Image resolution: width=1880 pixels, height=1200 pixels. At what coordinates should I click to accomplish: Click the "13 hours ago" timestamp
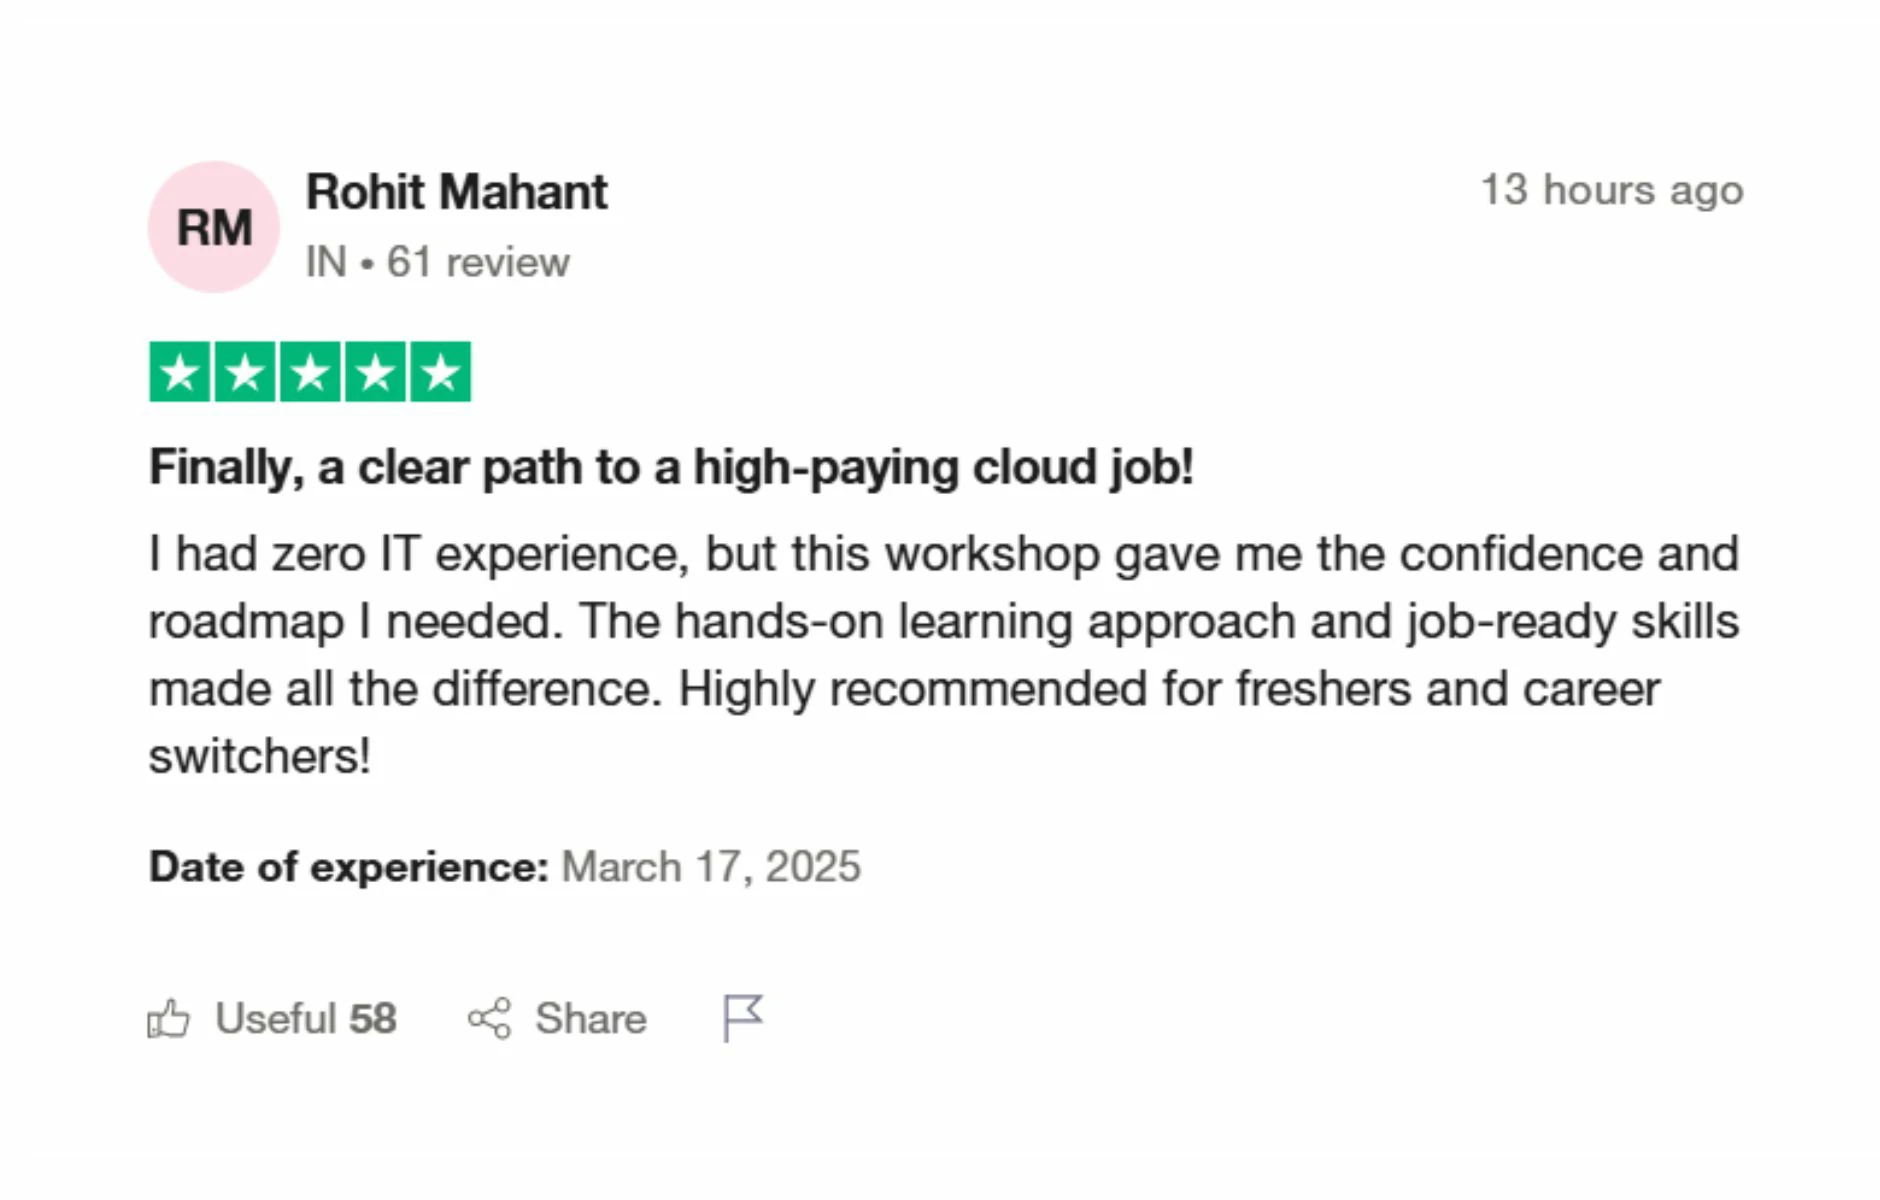(x=1611, y=190)
